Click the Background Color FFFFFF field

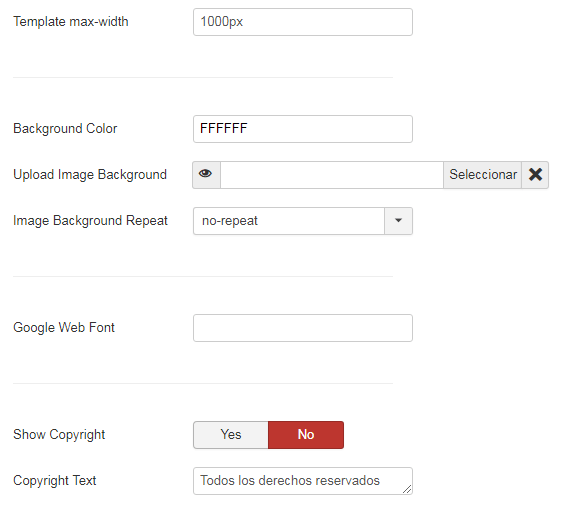coord(303,129)
